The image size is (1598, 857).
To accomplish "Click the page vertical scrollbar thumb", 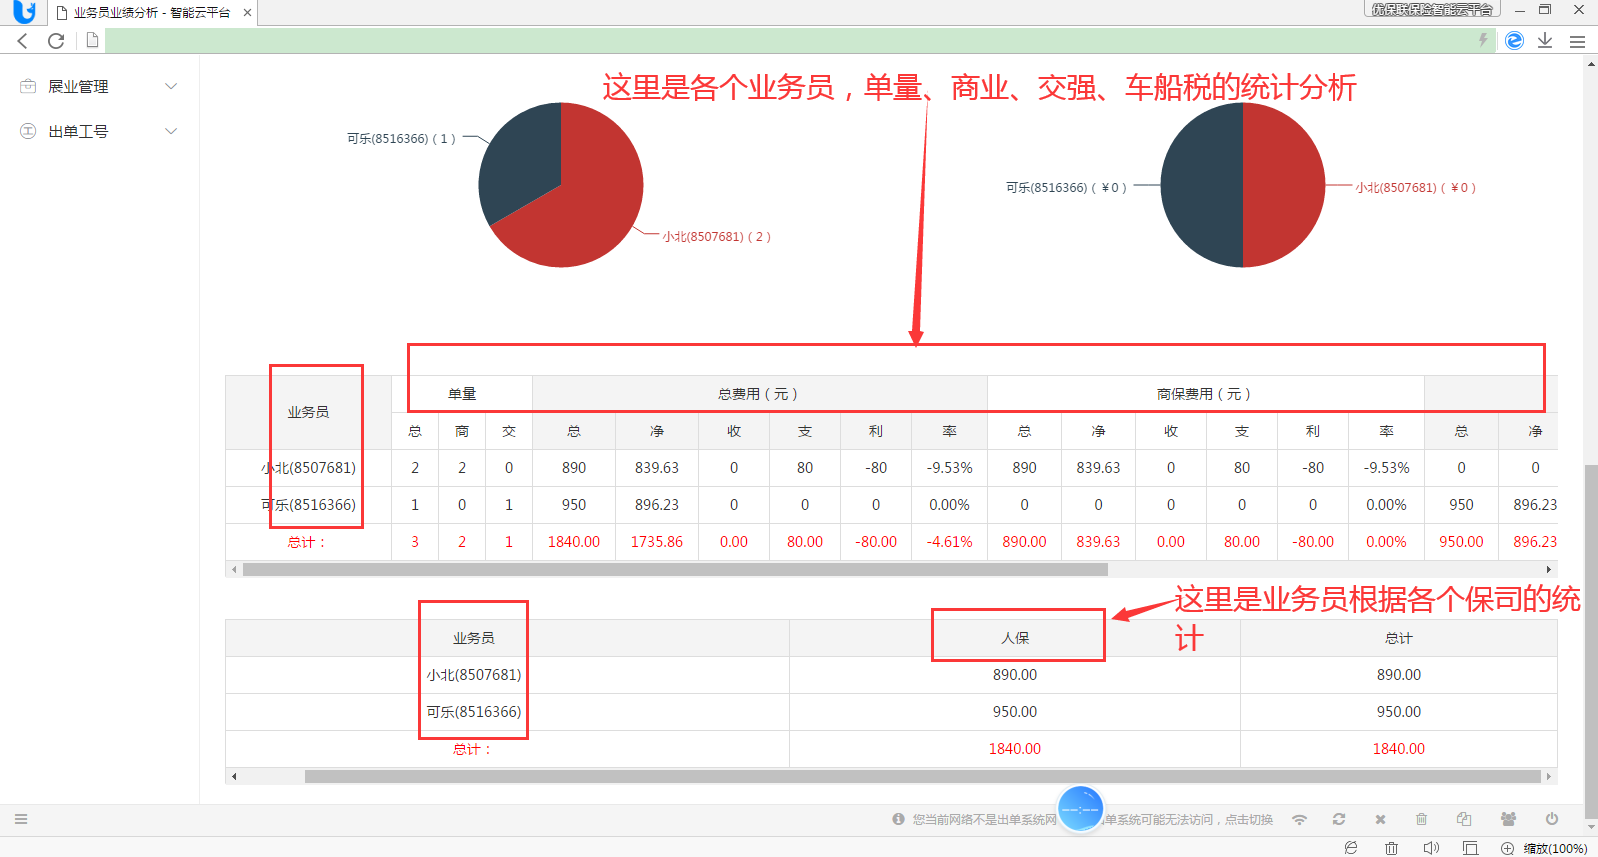I will click(1591, 640).
